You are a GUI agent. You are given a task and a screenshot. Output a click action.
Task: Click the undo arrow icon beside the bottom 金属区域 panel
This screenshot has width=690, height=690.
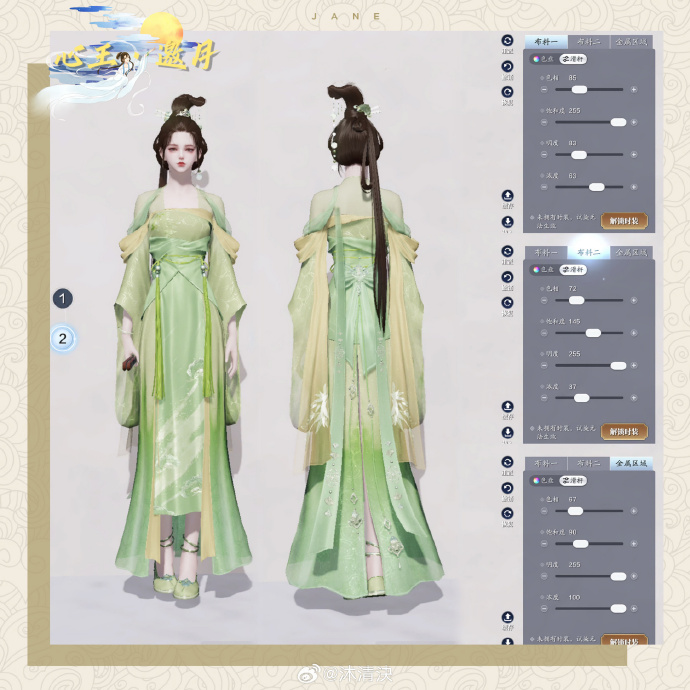[507, 488]
